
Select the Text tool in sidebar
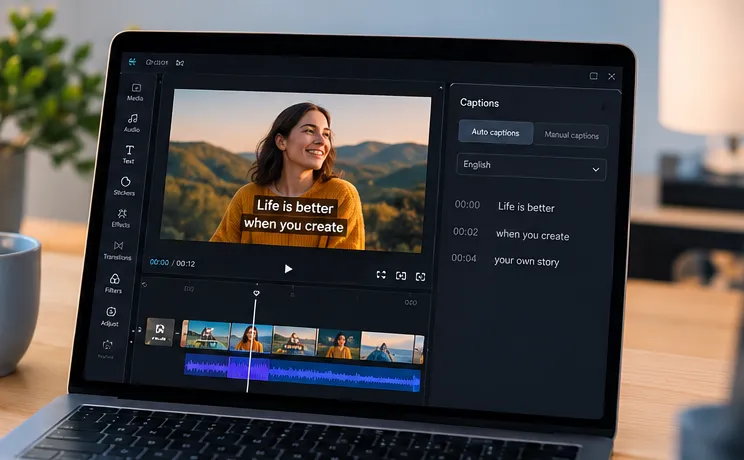[129, 154]
